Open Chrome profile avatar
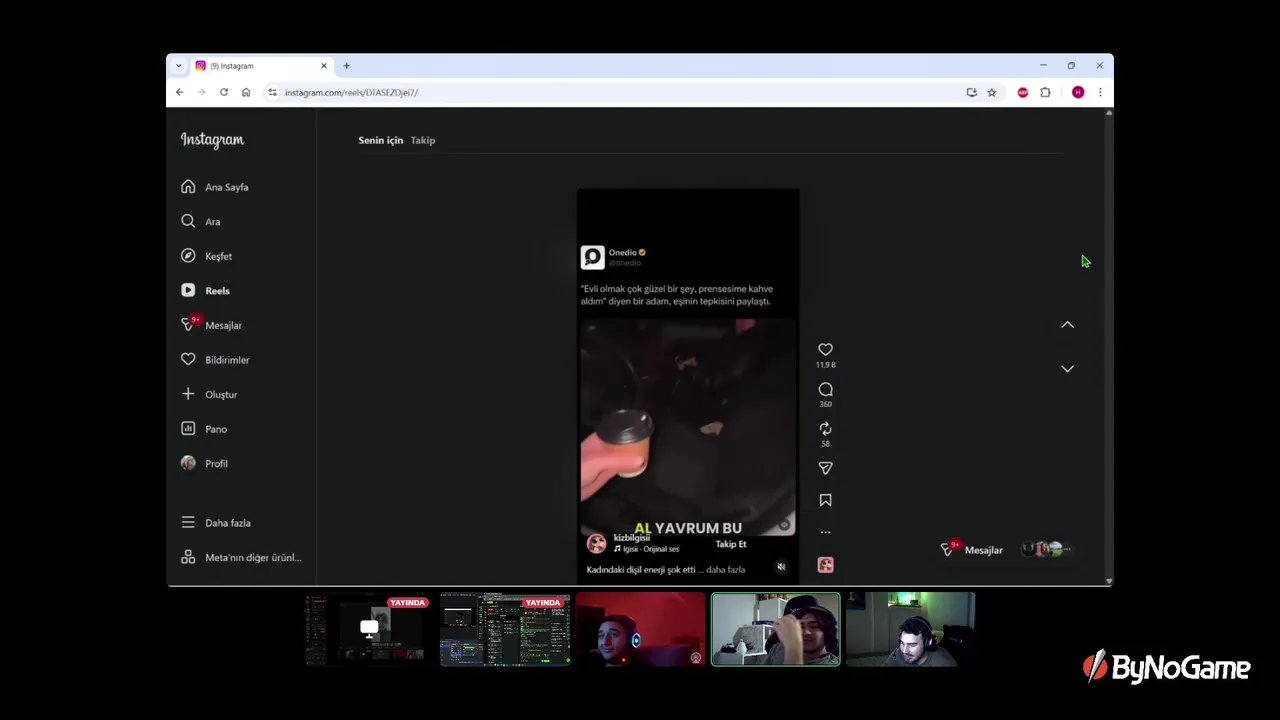This screenshot has height=720, width=1280. (x=1077, y=92)
